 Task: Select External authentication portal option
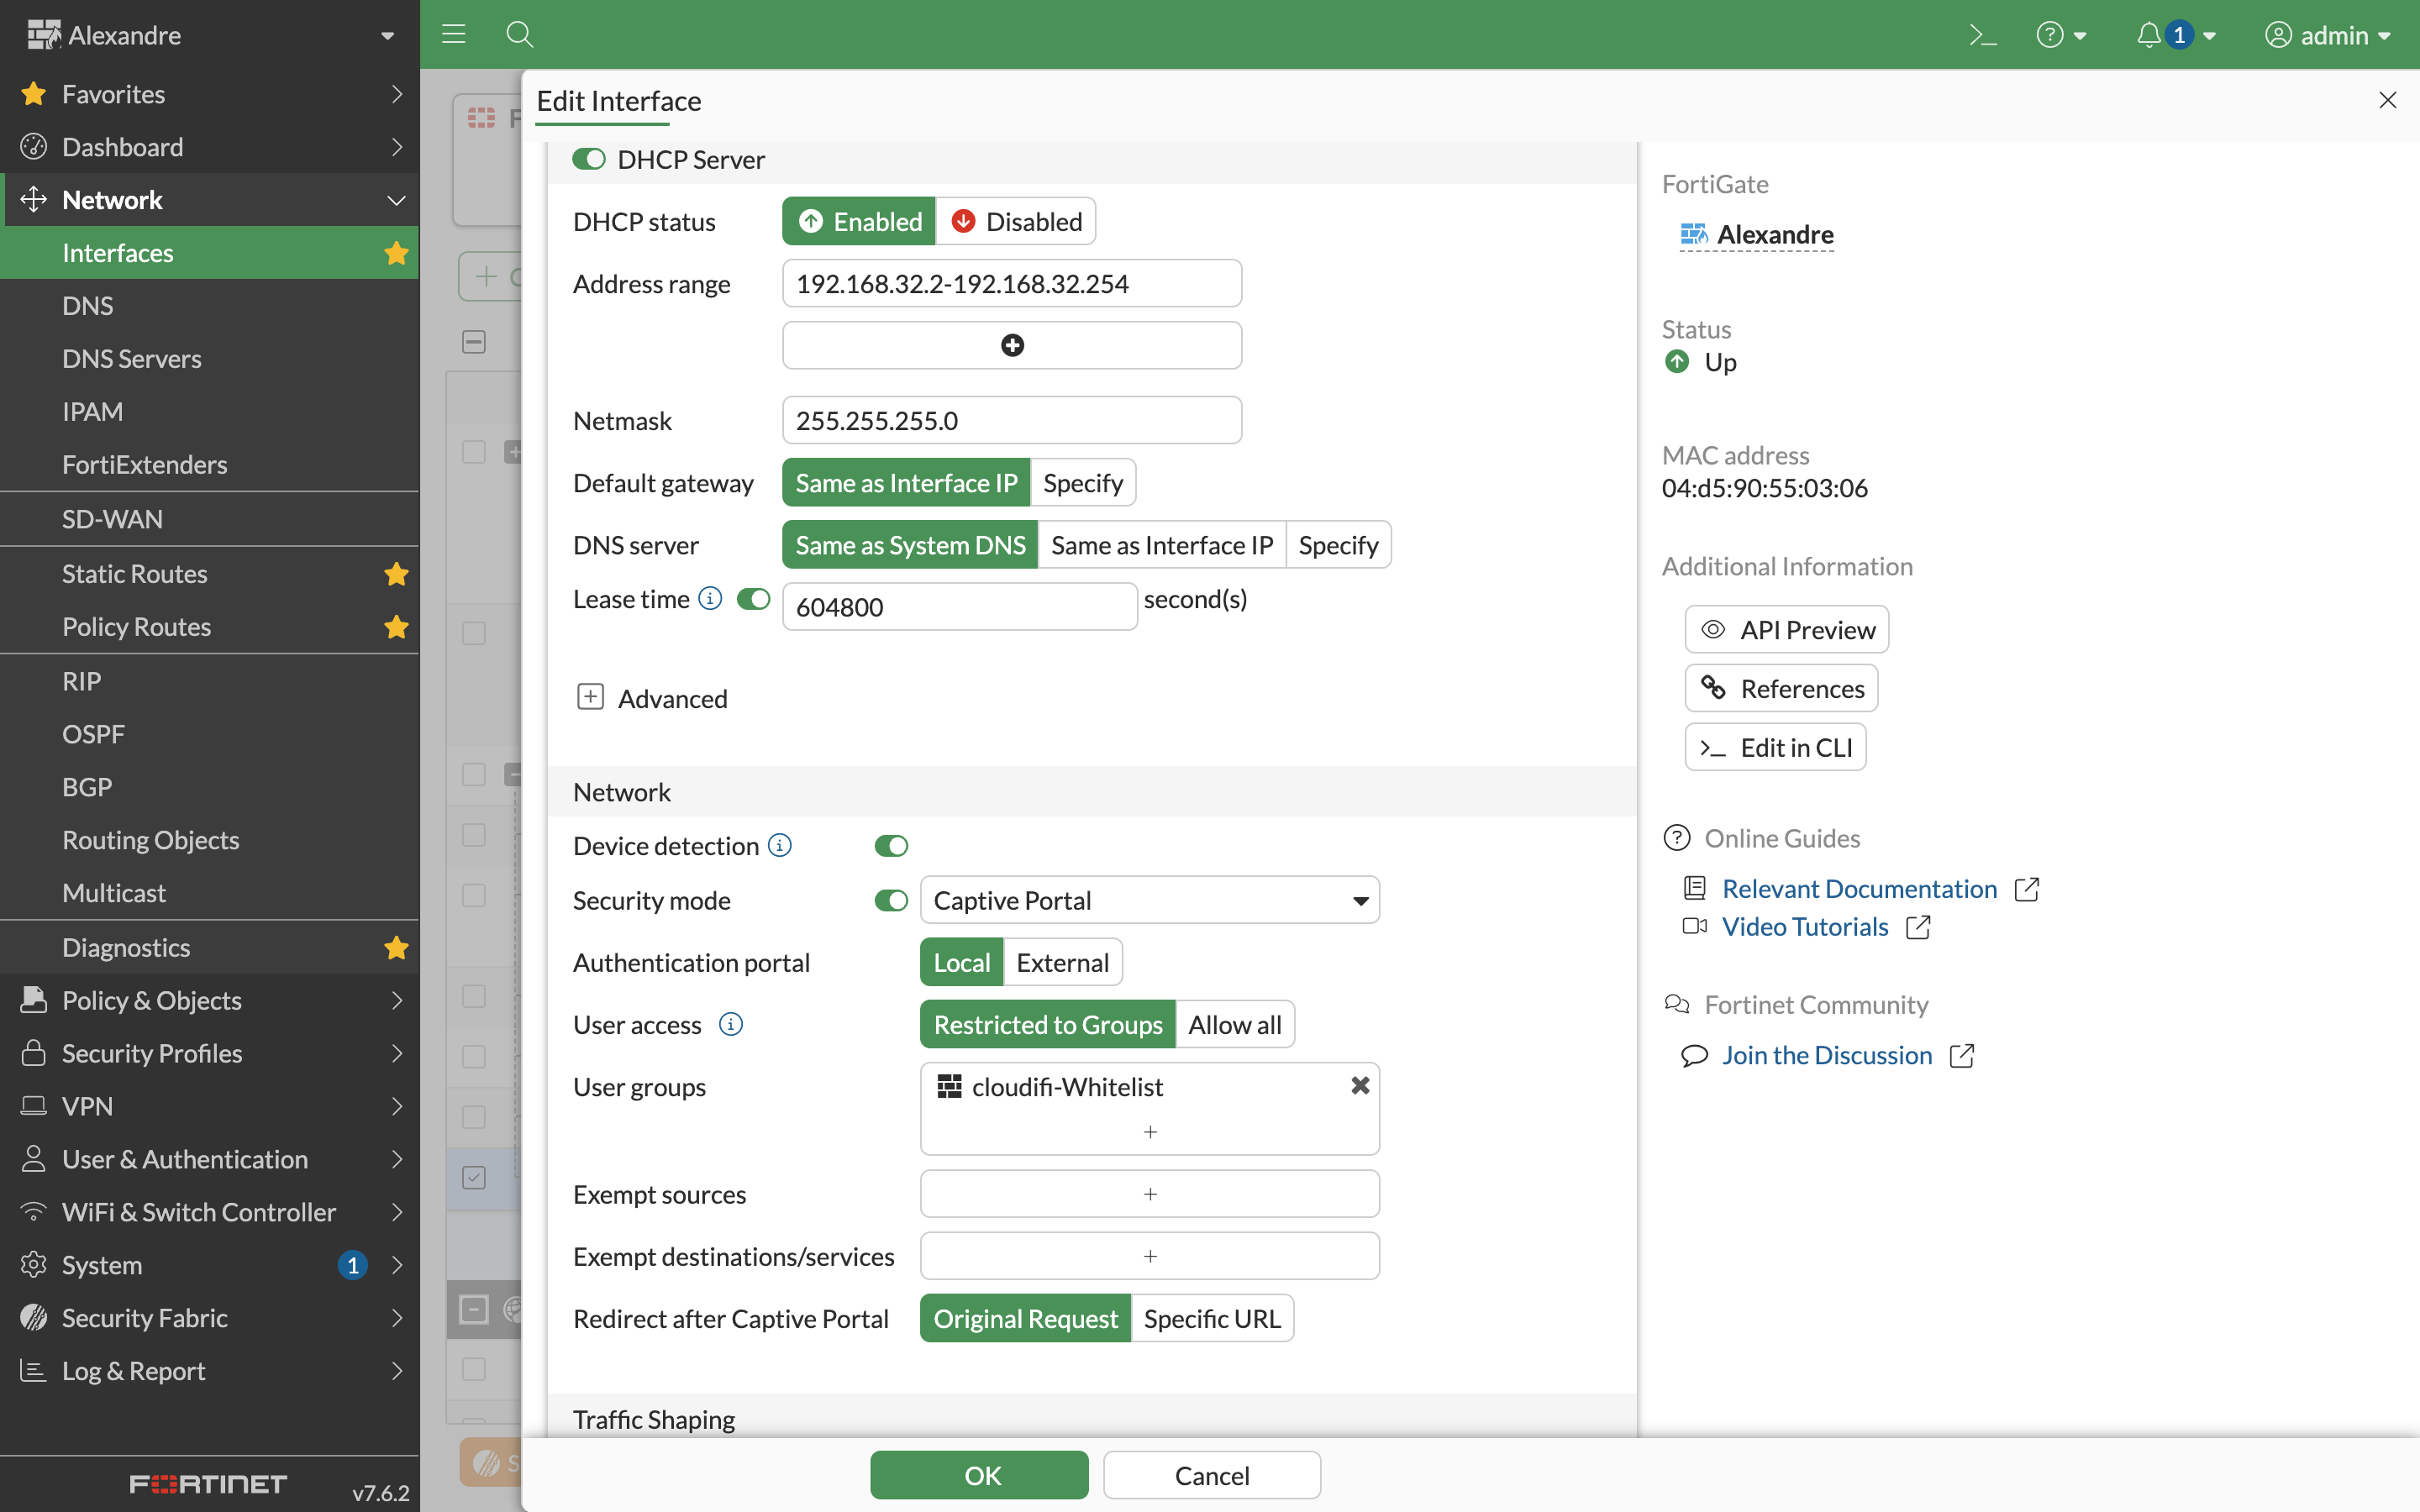1062,962
